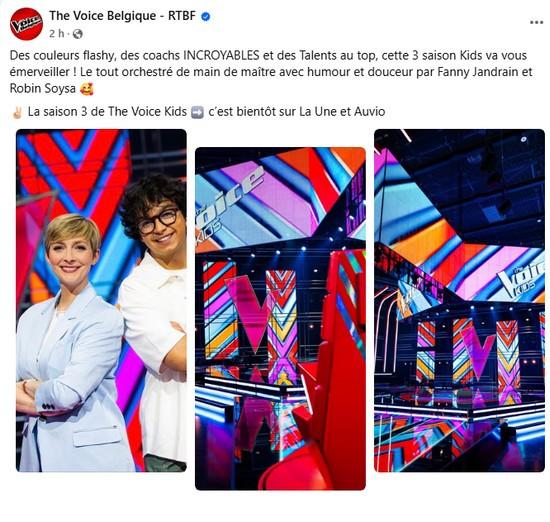The width and height of the screenshot is (550, 522).
Task: Open the photo of the two hosts
Action: coord(101,301)
